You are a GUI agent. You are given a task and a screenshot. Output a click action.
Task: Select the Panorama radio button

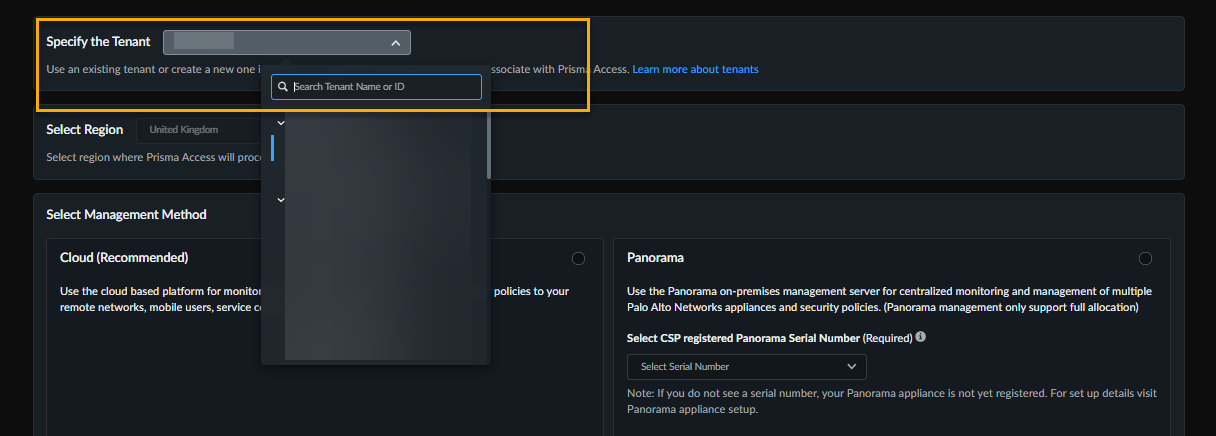[x=1145, y=258]
